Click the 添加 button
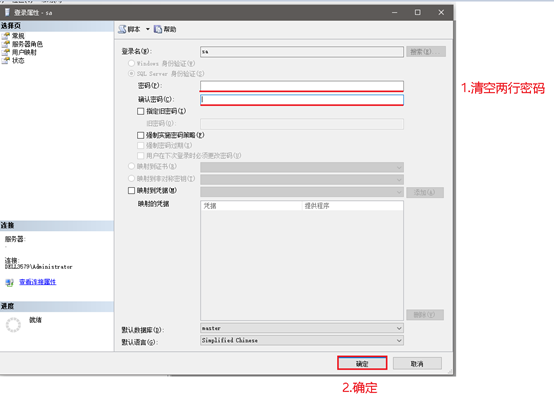554x396 pixels. tap(425, 193)
